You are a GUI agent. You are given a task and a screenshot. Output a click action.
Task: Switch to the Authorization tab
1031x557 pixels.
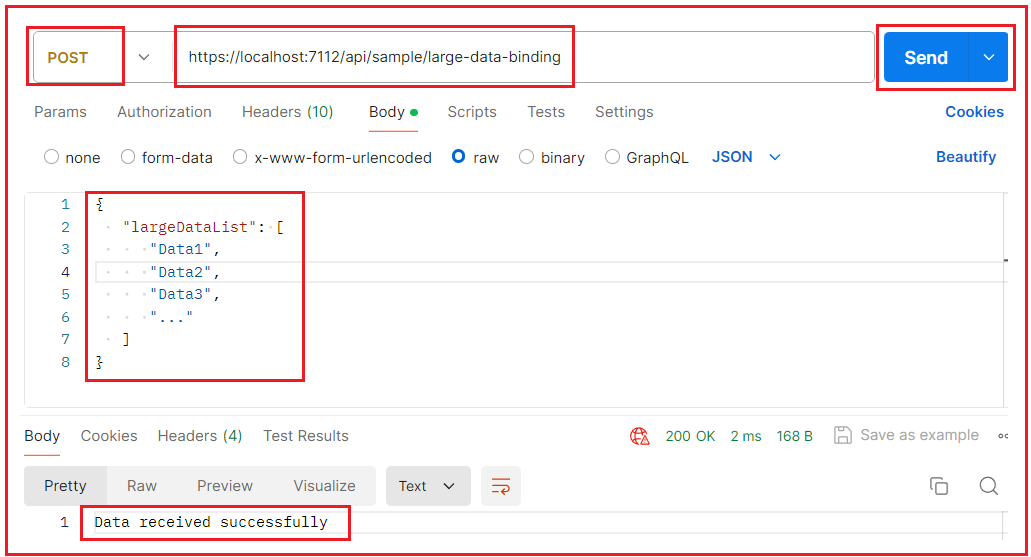pos(164,112)
